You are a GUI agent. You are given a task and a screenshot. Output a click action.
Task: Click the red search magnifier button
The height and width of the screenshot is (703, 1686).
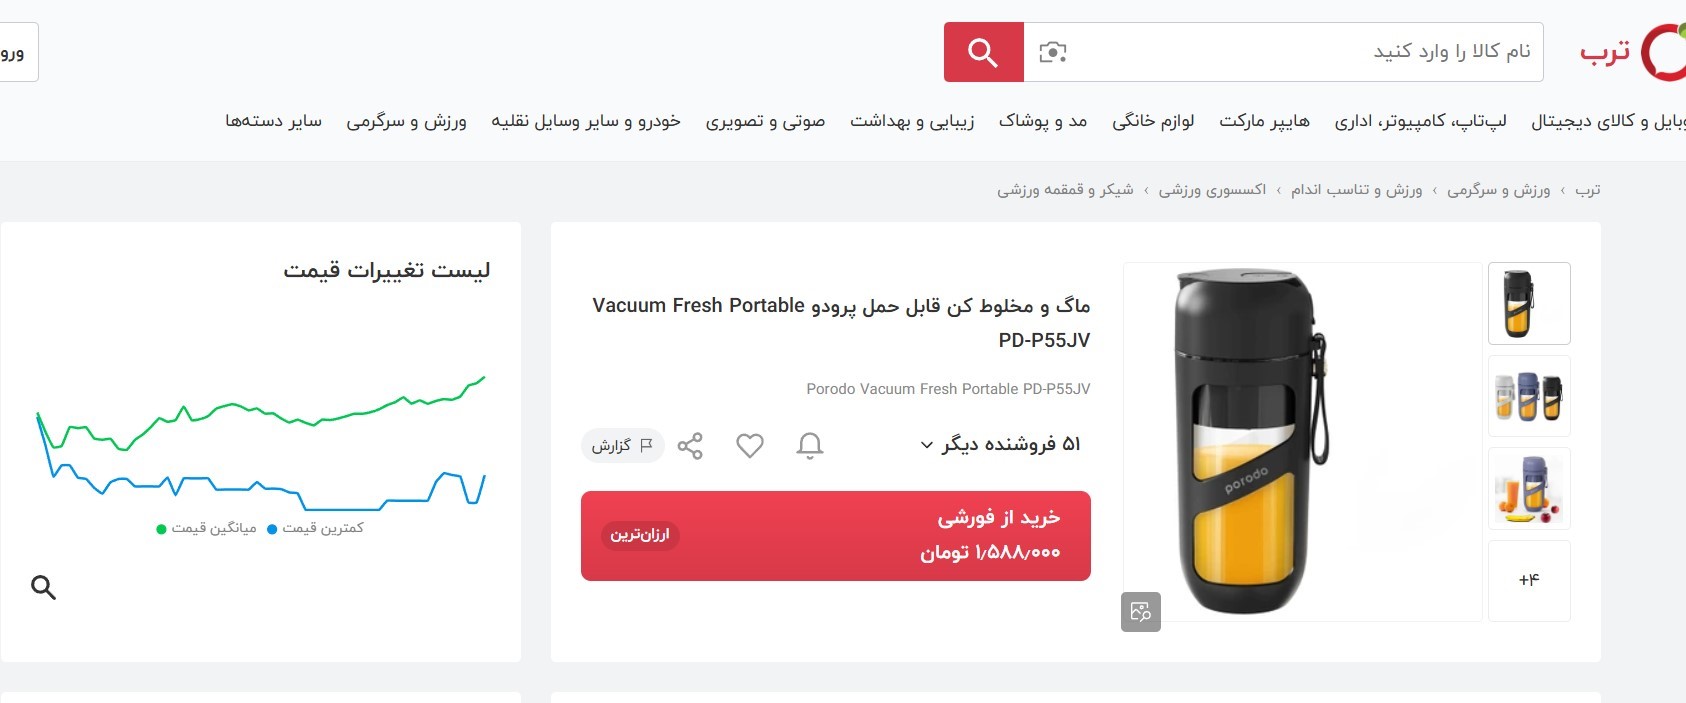(983, 52)
